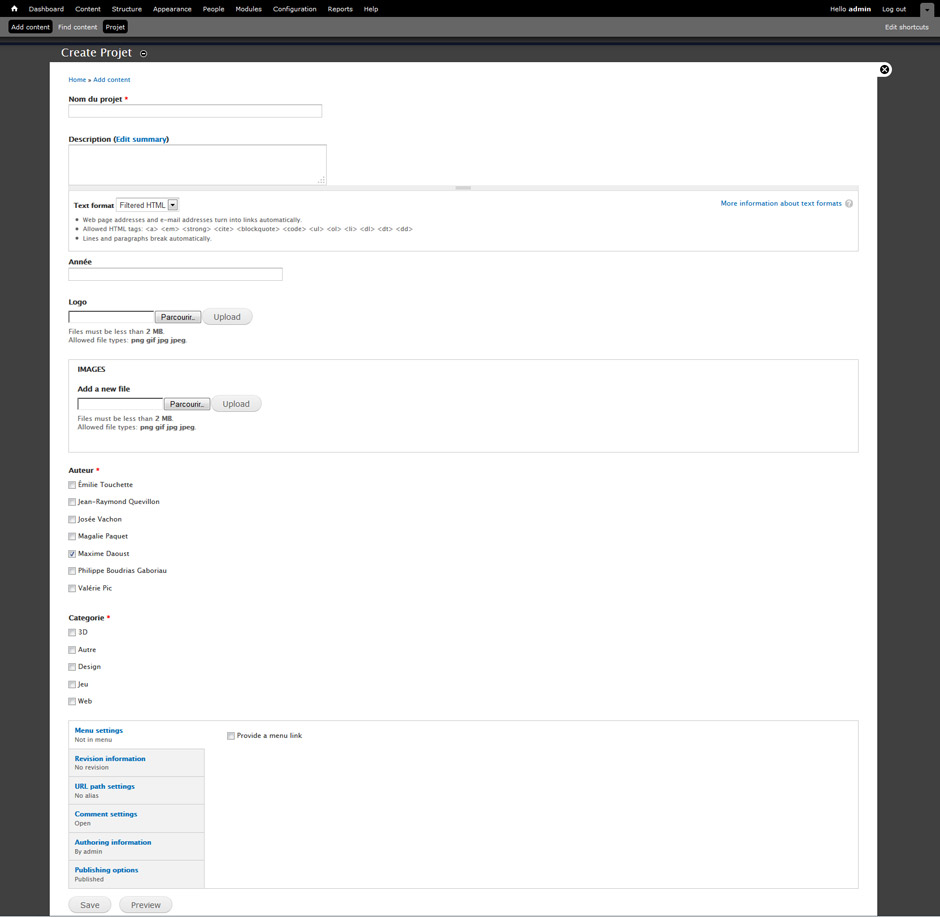Select the Design category checkbox
The image size is (940, 917).
[72, 667]
